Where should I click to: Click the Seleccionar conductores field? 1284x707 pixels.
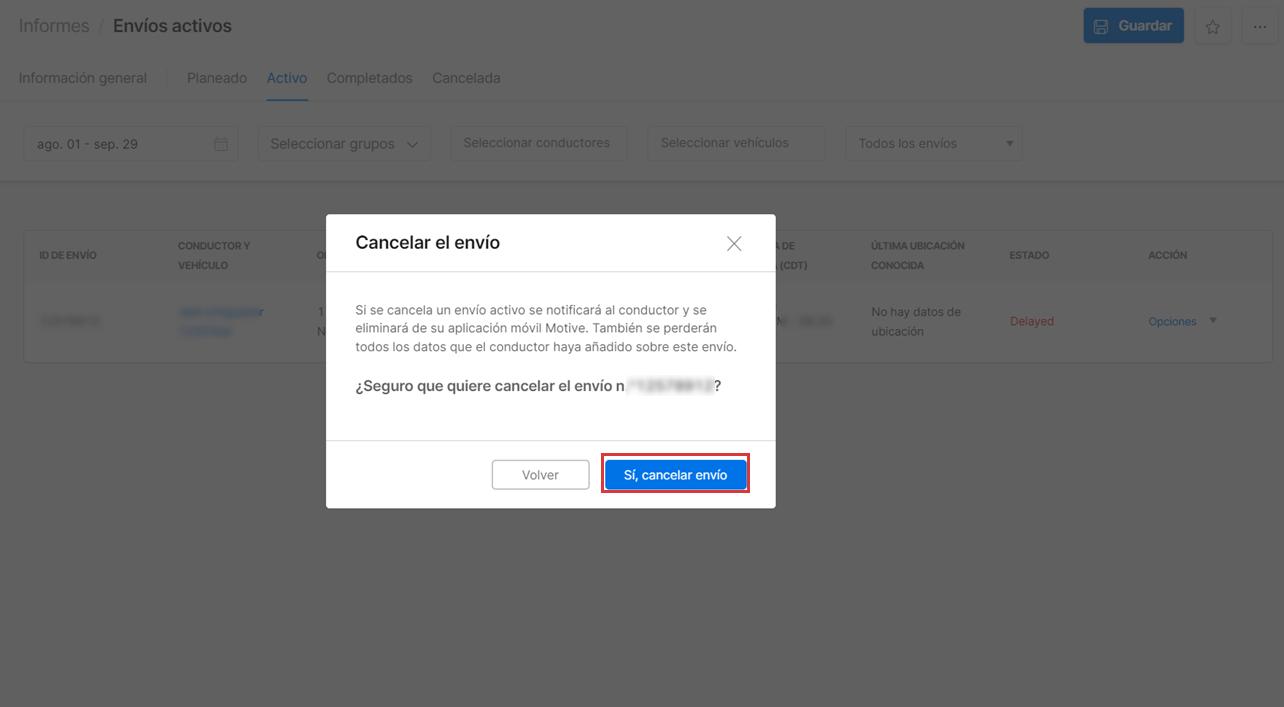point(538,143)
